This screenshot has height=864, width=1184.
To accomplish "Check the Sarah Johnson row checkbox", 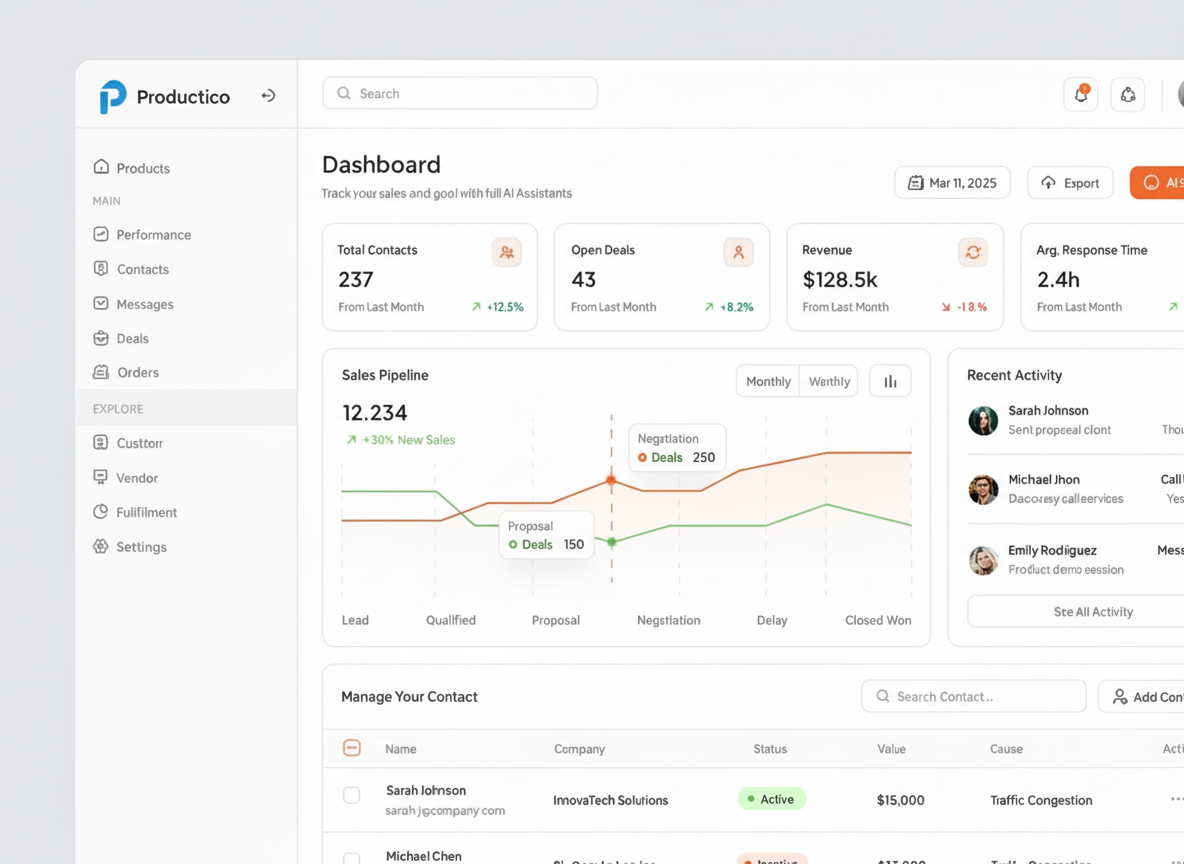I will [x=352, y=796].
